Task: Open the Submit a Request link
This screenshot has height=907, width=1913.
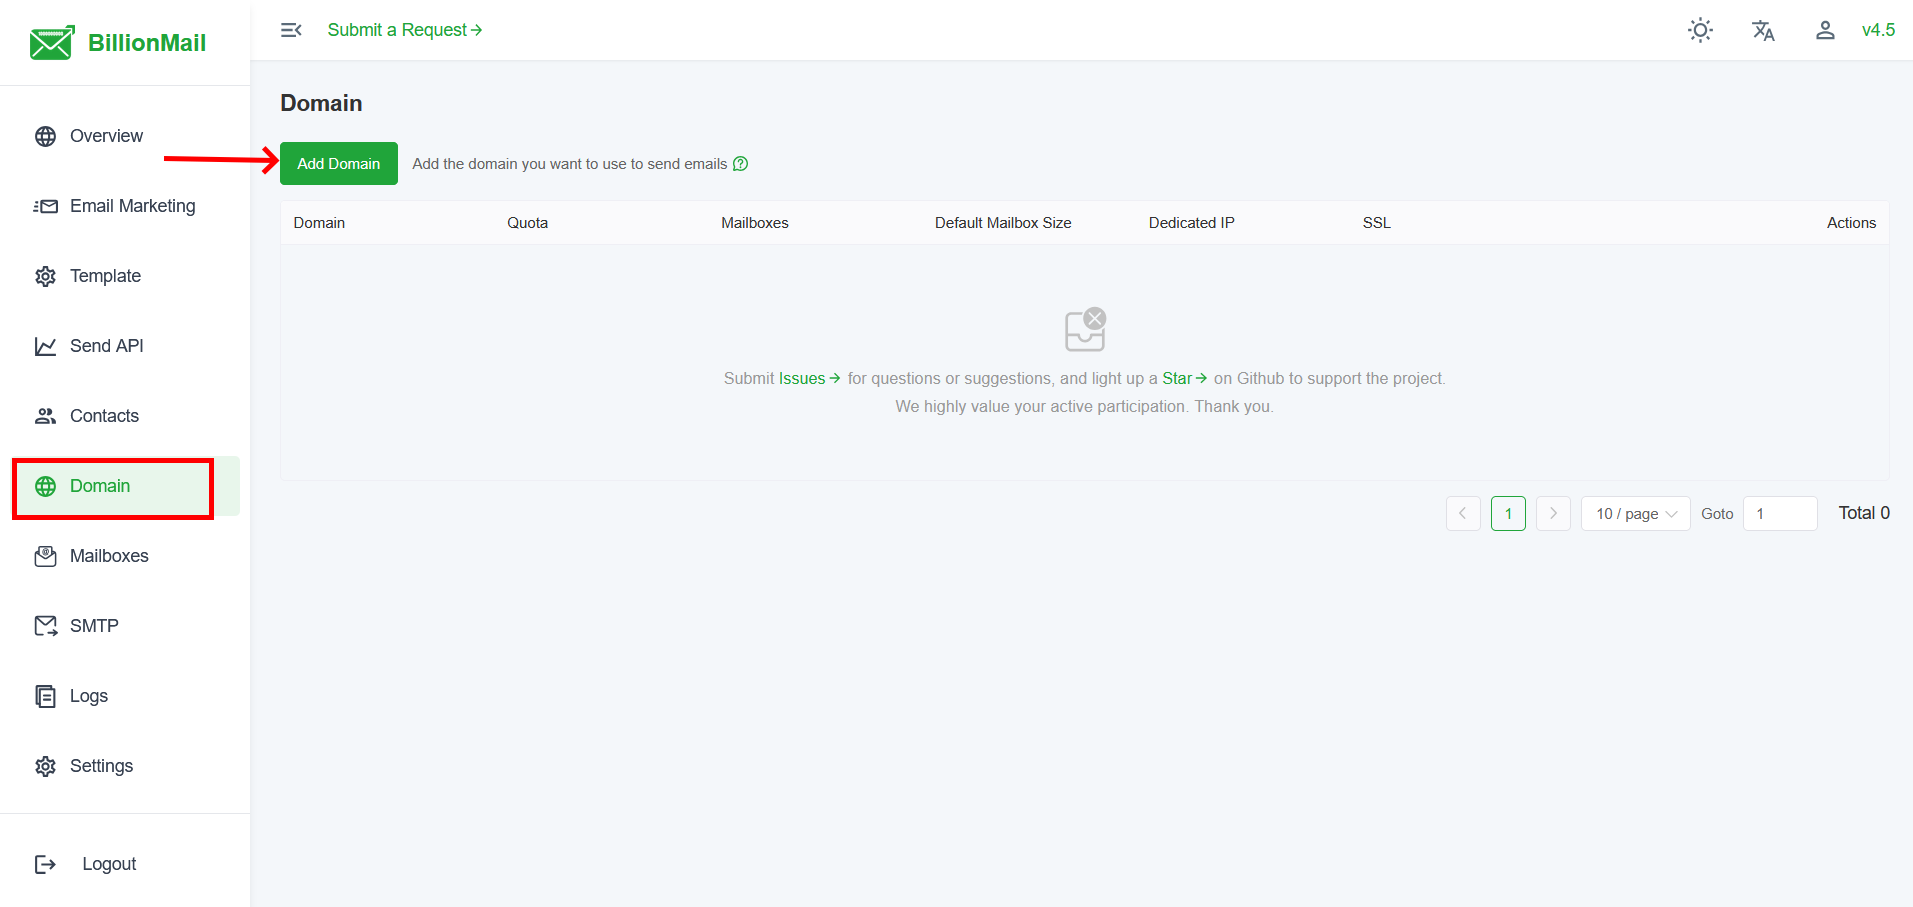Action: coord(405,30)
